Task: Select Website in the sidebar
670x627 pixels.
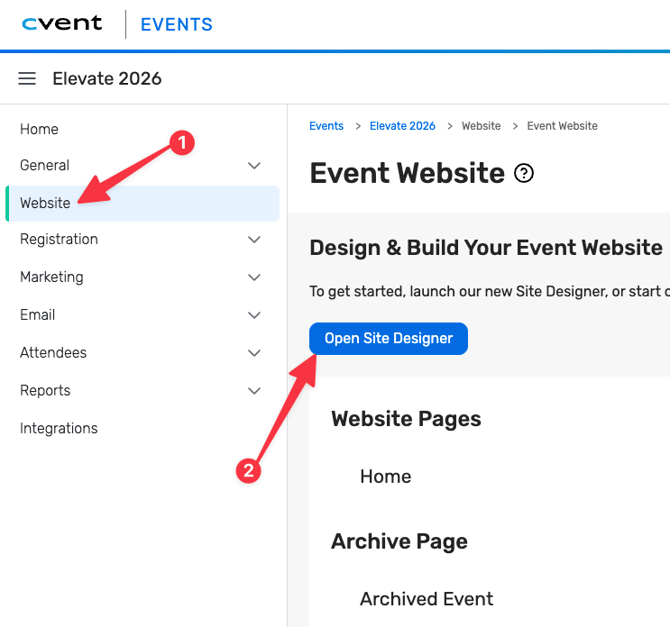Action: coord(45,203)
